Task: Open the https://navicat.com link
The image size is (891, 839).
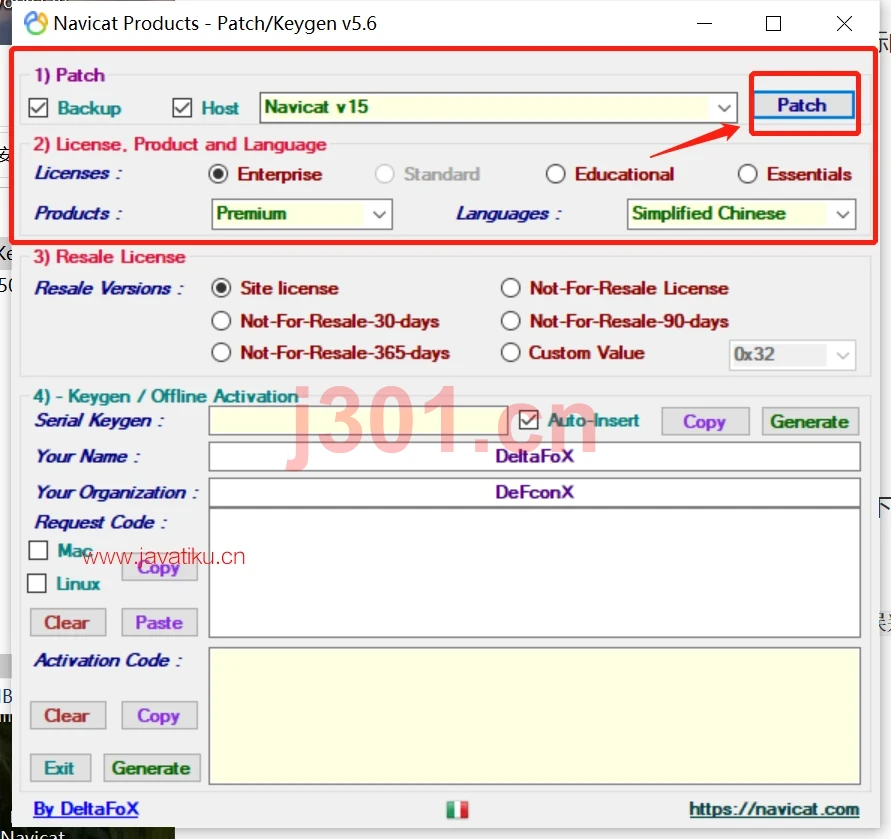Action: 774,809
